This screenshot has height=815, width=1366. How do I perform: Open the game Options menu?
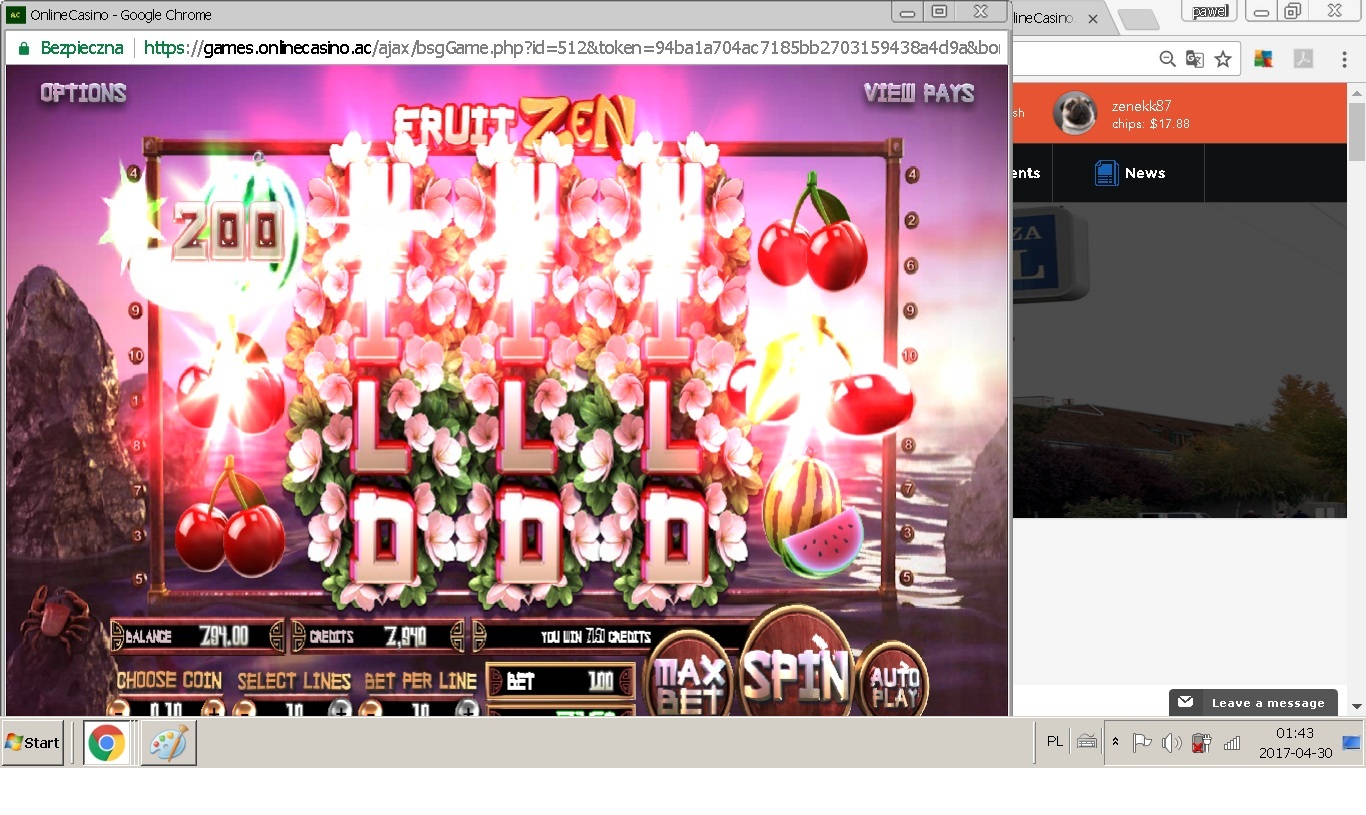(x=83, y=93)
